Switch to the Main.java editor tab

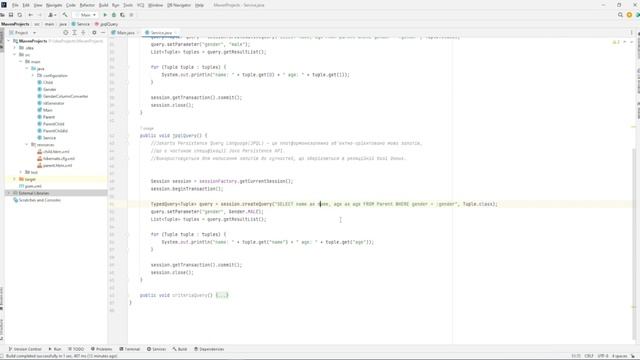tap(125, 32)
